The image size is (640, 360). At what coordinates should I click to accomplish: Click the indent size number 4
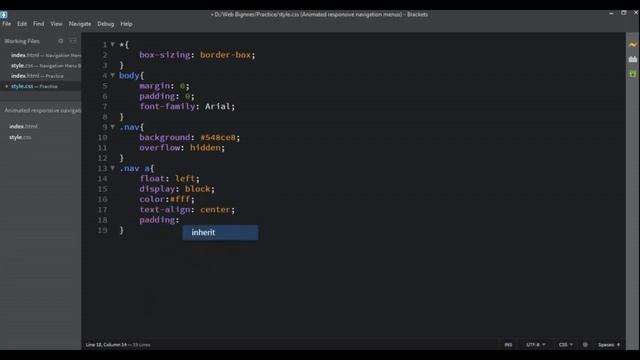618,344
